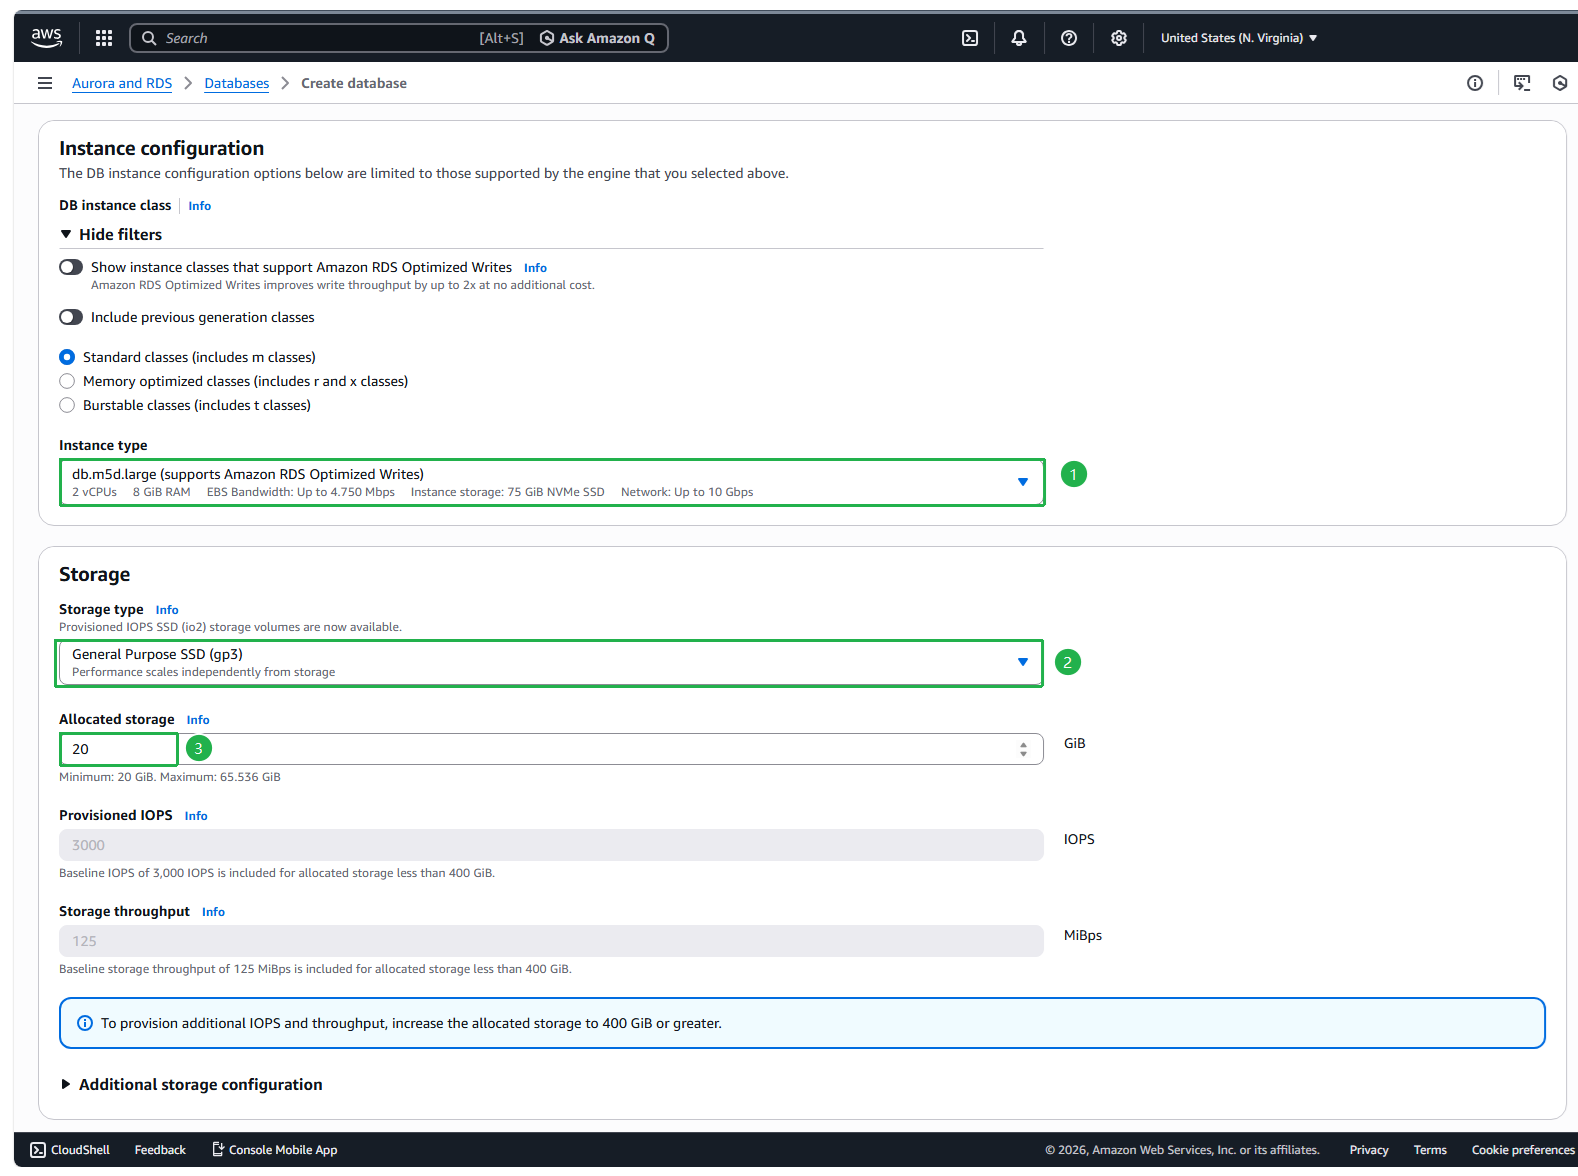Viewport: 1578px width, 1176px height.
Task: Click the Ask Amazon Q button
Action: [598, 38]
